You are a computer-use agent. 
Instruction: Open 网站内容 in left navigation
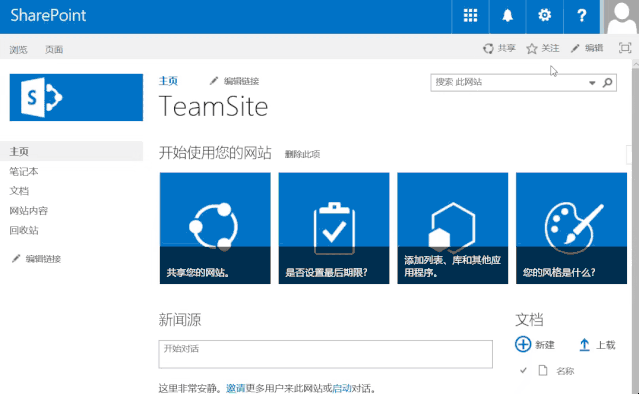pyautogui.click(x=29, y=211)
